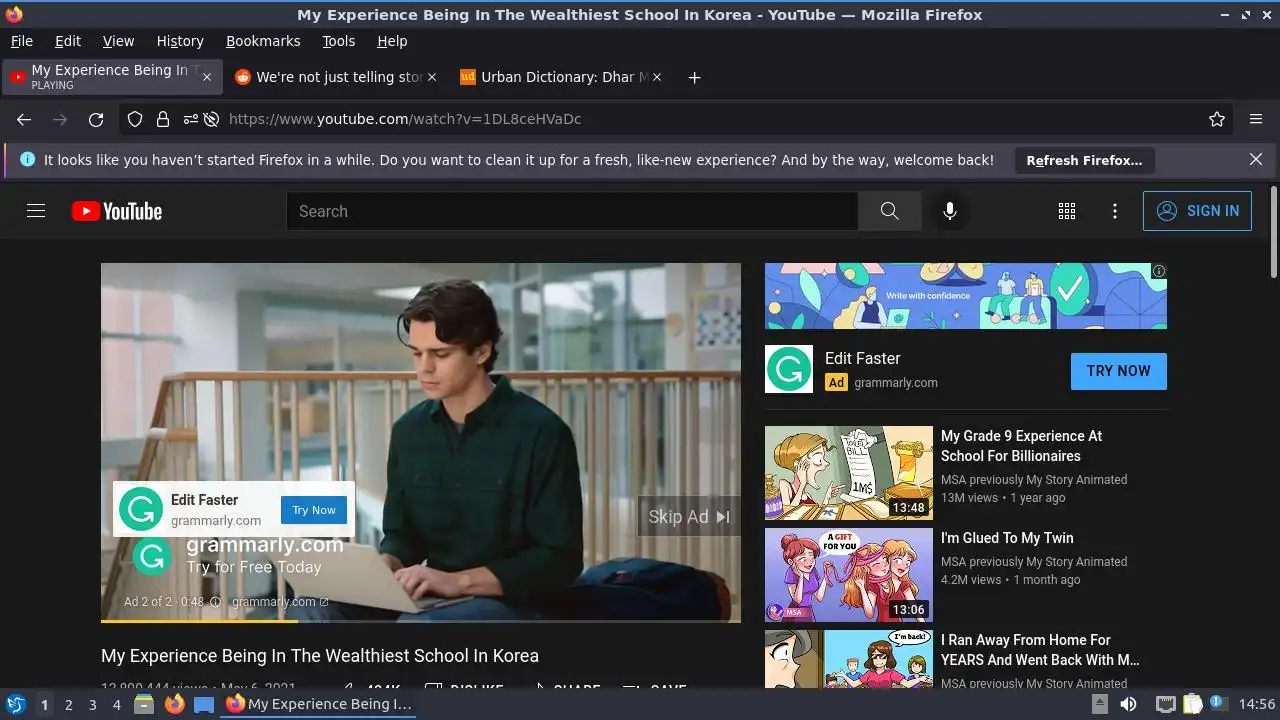Open YouTube settings three-dot menu
1280x720 pixels.
(x=1115, y=211)
